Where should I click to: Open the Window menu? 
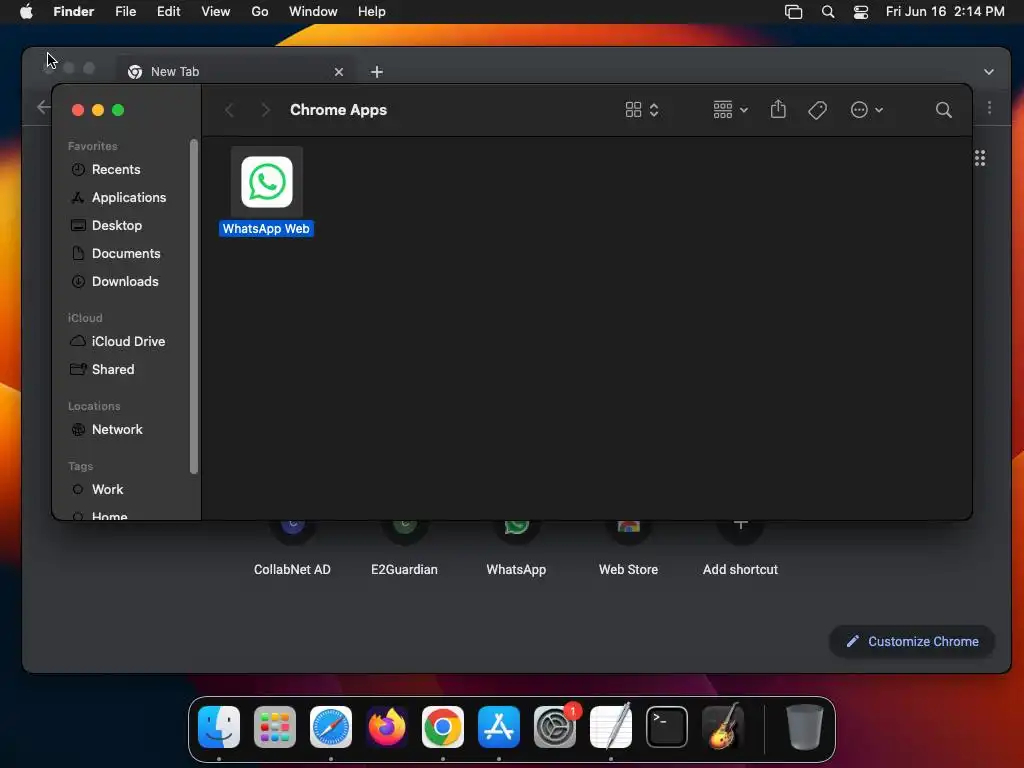[x=313, y=12]
